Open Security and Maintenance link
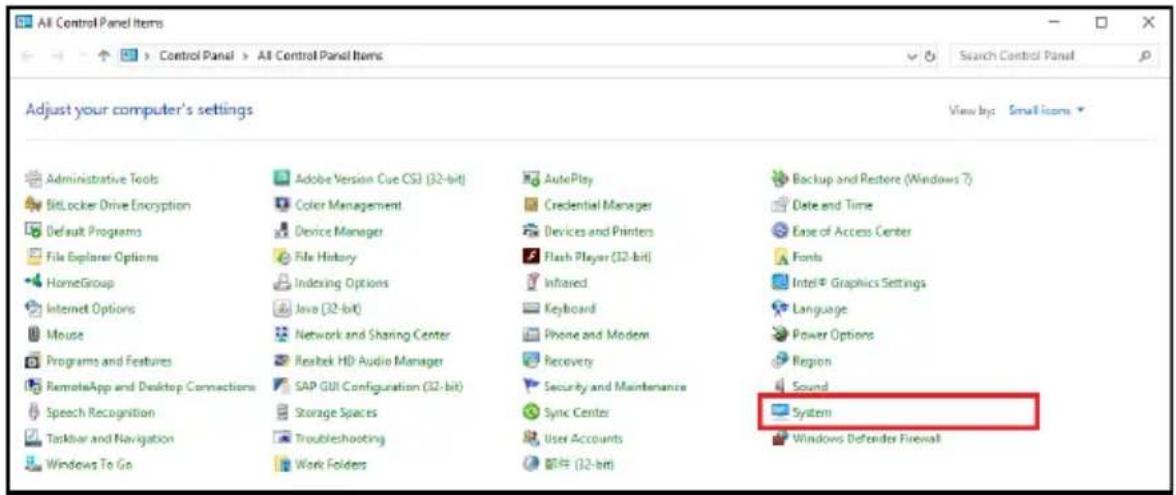Screen dimensions: 1176x495 pos(615,387)
